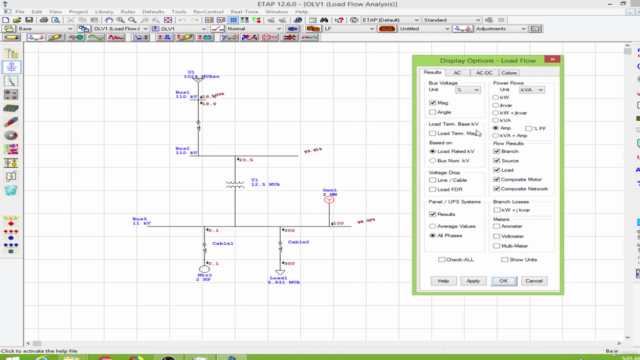Click the horizontal scrollbar left arrow
Viewport: 640px width, 360px height.
click(28, 343)
